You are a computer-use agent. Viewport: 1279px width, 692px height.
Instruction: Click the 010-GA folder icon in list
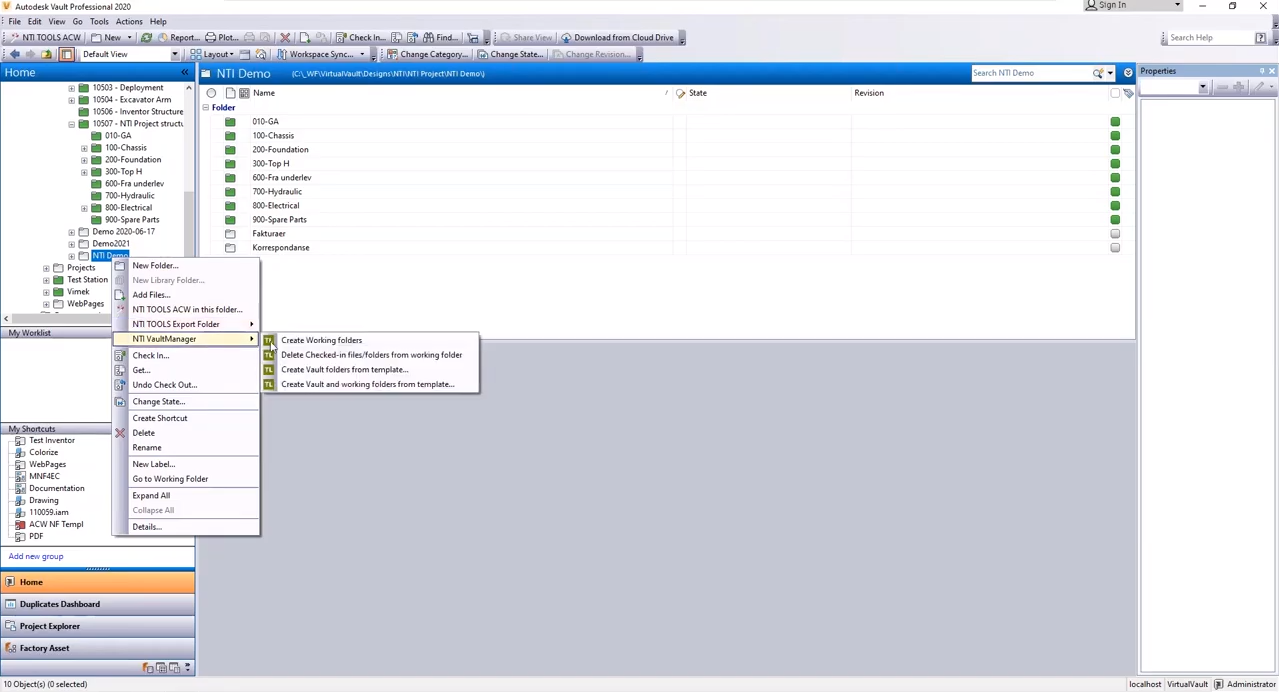pos(230,122)
